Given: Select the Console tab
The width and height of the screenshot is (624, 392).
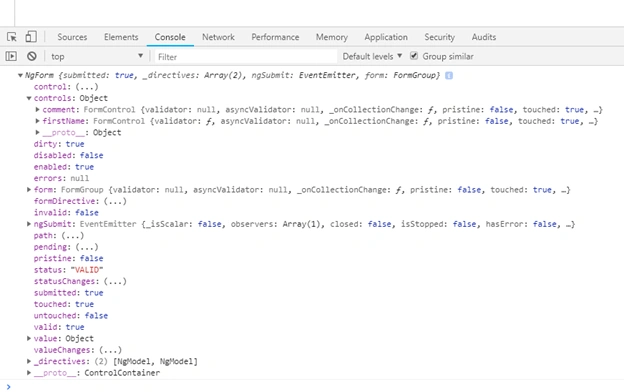Looking at the screenshot, I should pyautogui.click(x=170, y=37).
